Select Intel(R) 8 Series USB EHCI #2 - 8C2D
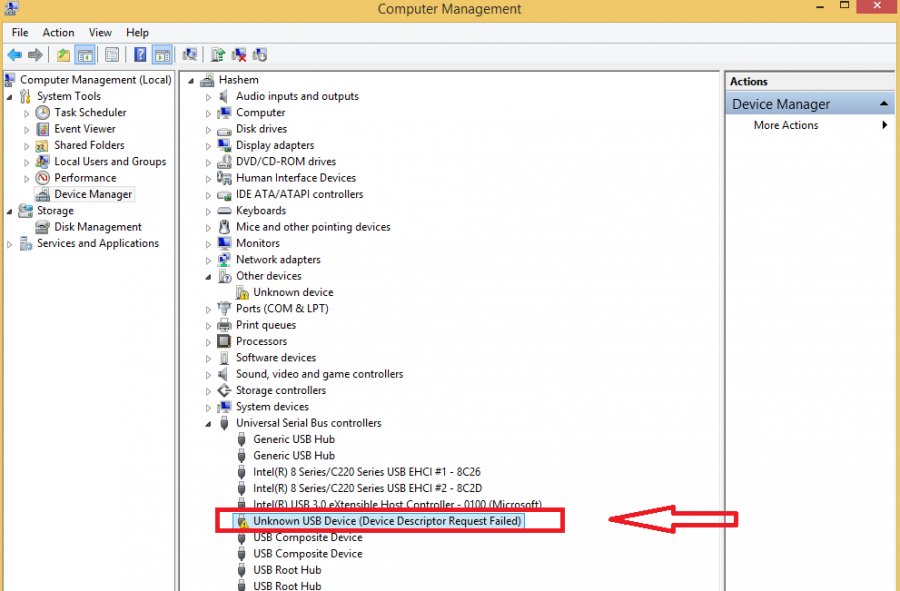900x591 pixels. (x=367, y=488)
